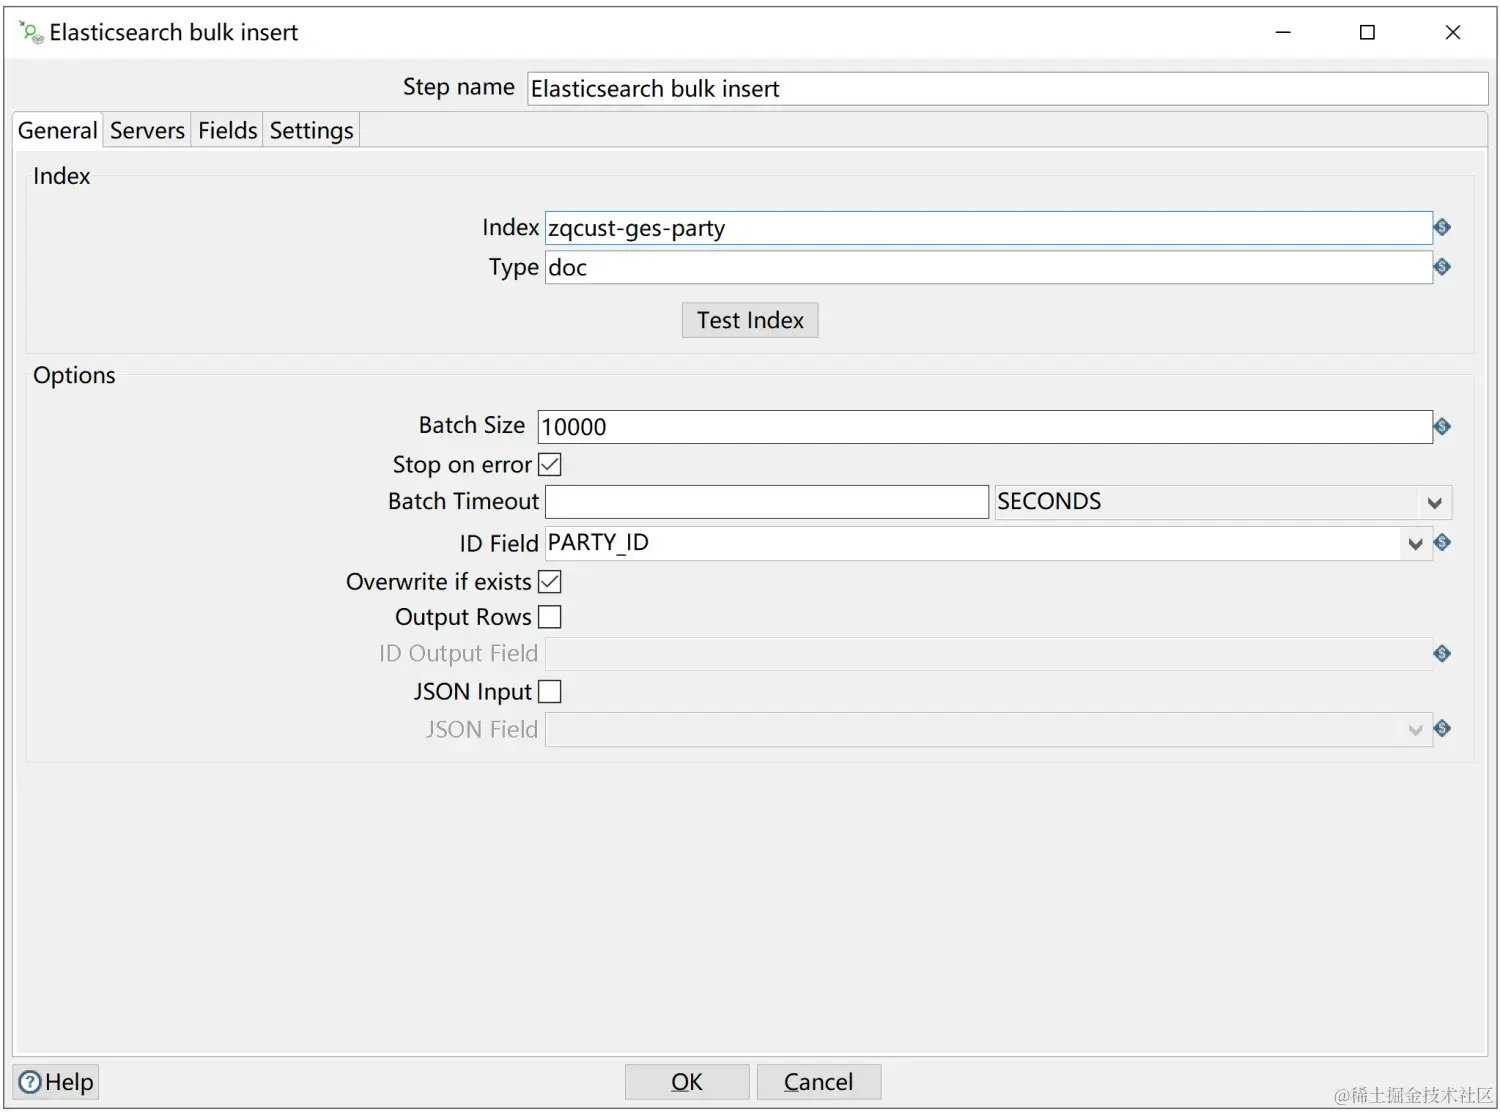The width and height of the screenshot is (1500, 1112).
Task: Open Help for this step
Action: (56, 1082)
